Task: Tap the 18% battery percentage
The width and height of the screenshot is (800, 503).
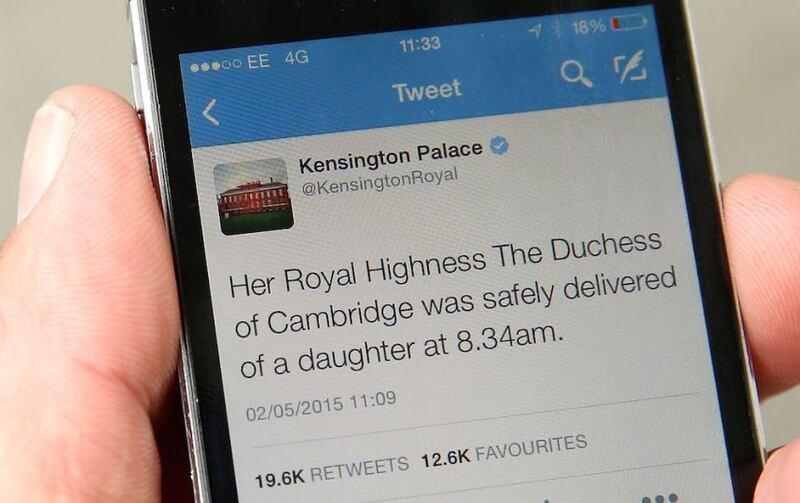Action: point(588,27)
